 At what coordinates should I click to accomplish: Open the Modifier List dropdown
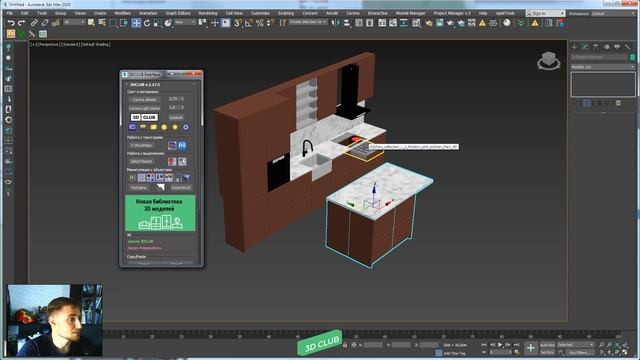pyautogui.click(x=603, y=67)
